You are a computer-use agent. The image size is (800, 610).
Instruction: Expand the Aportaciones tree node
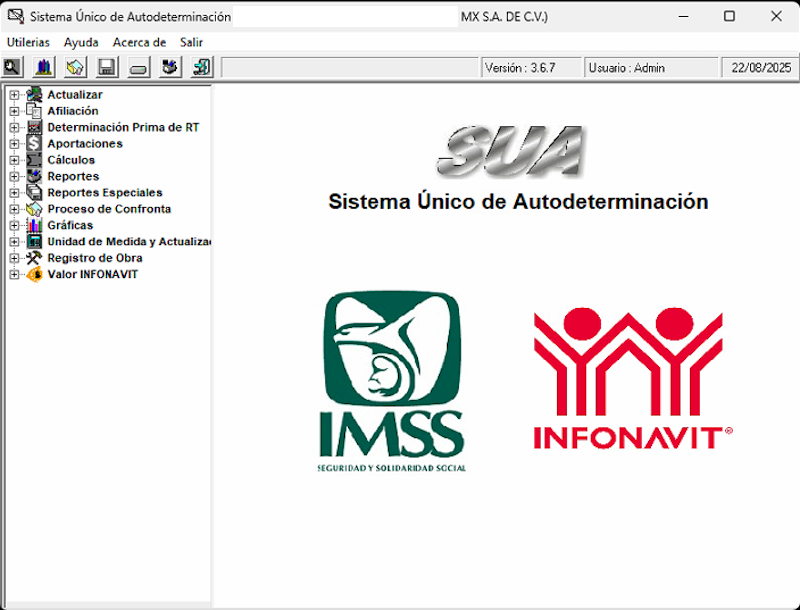tap(14, 144)
